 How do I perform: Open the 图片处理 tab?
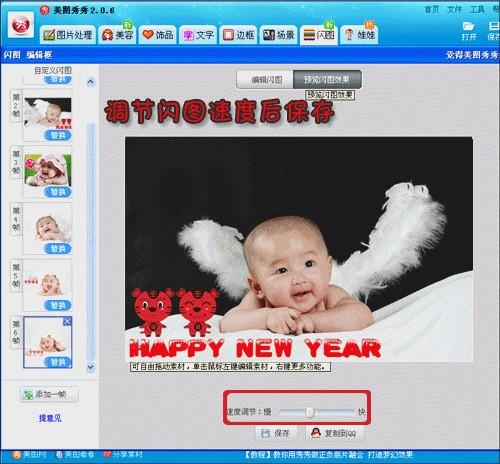[68, 35]
